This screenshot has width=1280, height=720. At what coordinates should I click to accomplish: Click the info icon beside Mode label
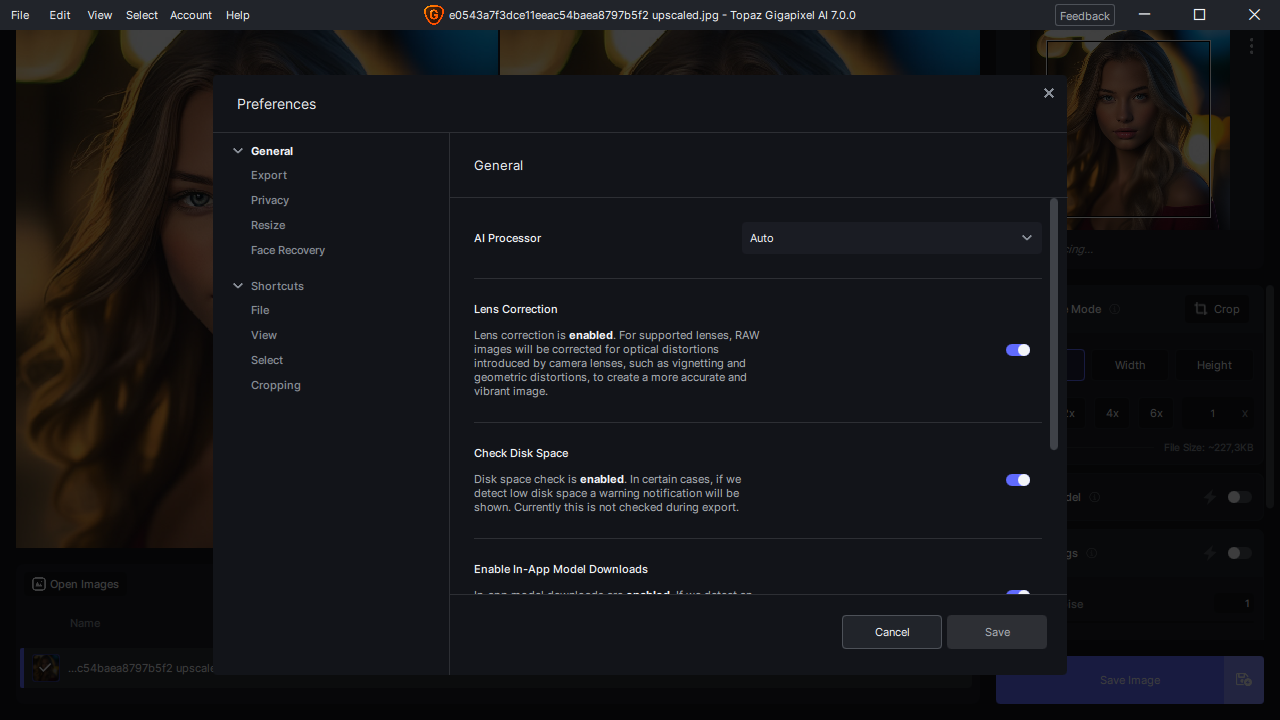pyautogui.click(x=1114, y=310)
